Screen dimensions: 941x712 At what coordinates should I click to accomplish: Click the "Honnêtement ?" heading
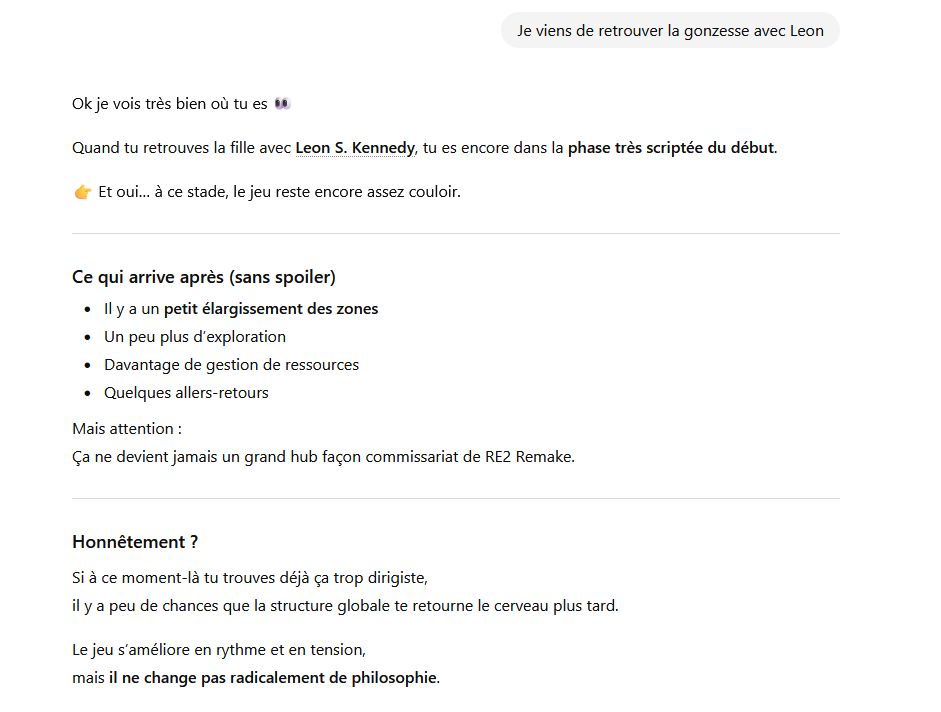135,542
